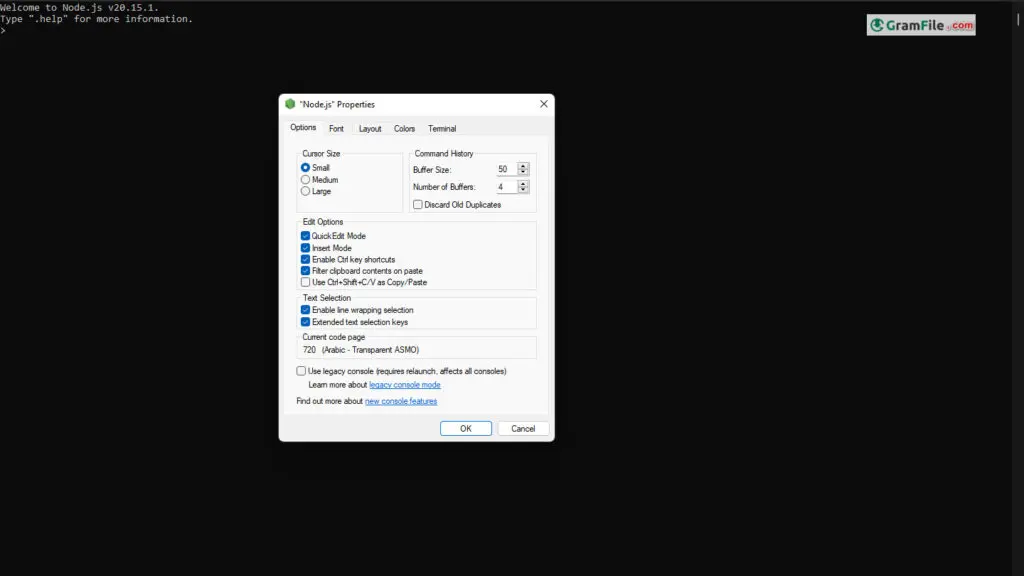Open the legacy console mode link

pyautogui.click(x=405, y=385)
